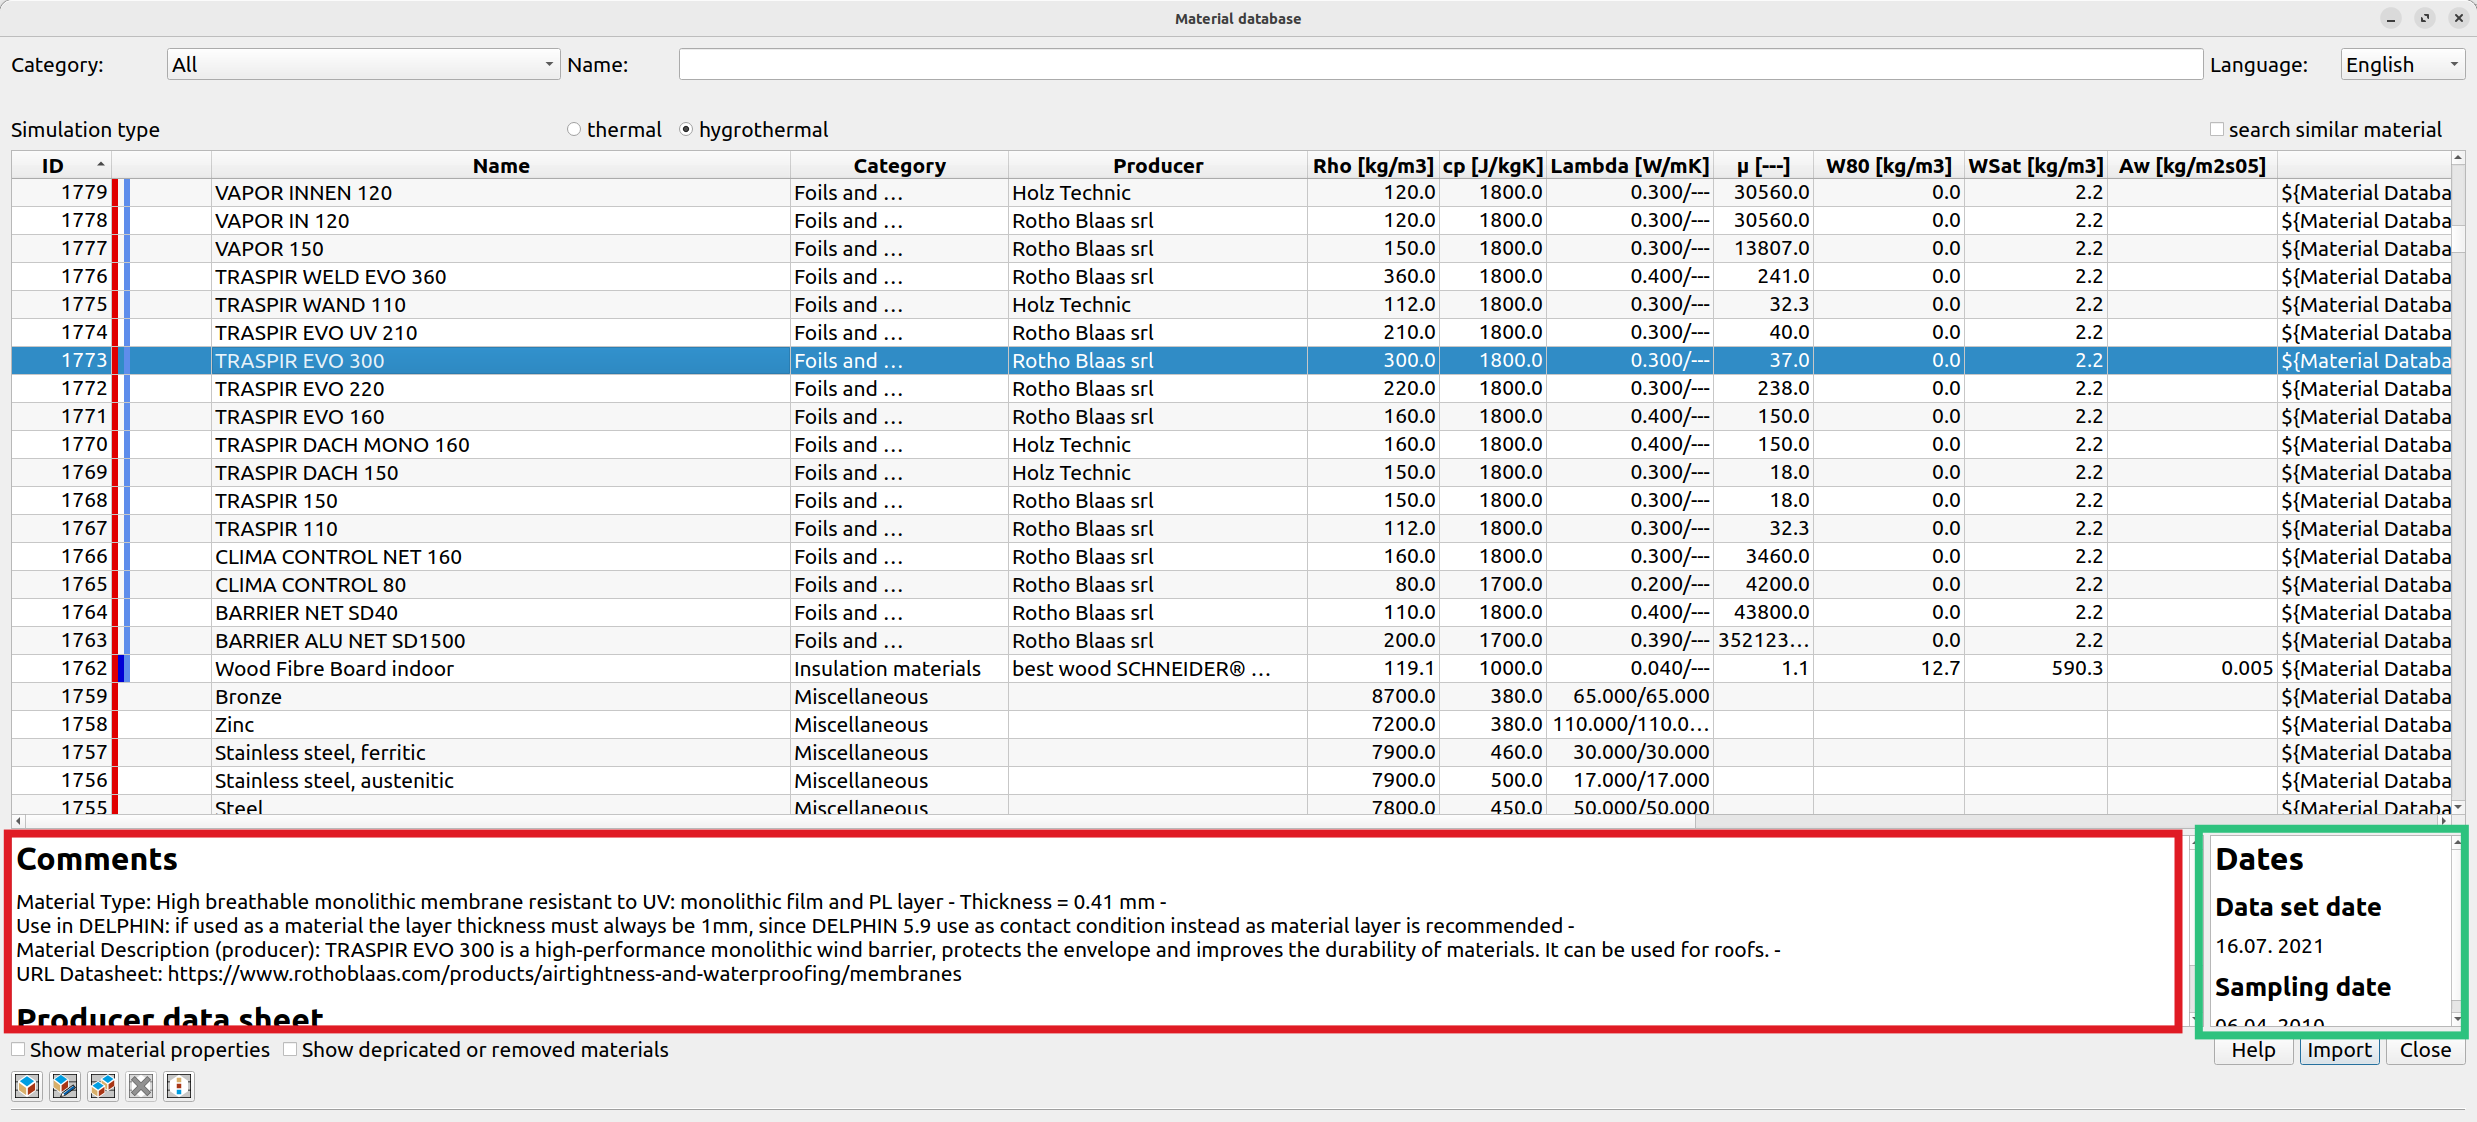The image size is (2477, 1122).
Task: Click the edit material pencil icon
Action: pos(65,1086)
